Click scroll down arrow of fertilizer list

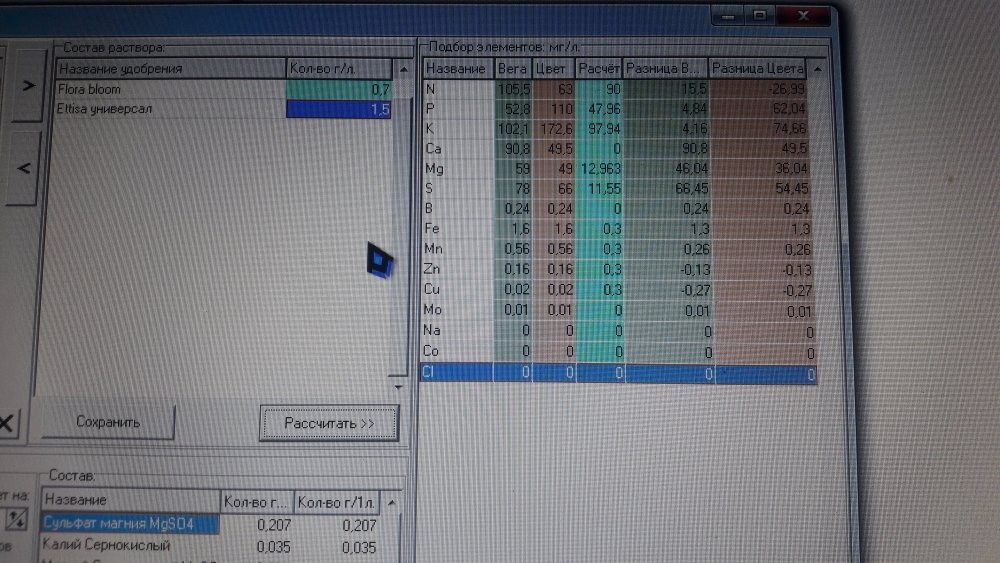click(x=398, y=386)
